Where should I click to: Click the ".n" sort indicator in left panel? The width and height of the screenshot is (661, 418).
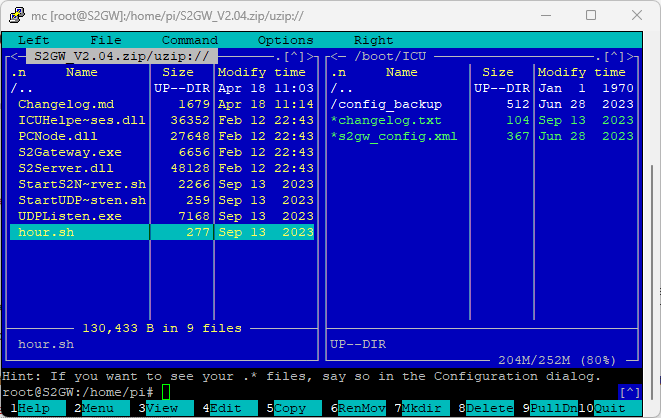coord(18,72)
